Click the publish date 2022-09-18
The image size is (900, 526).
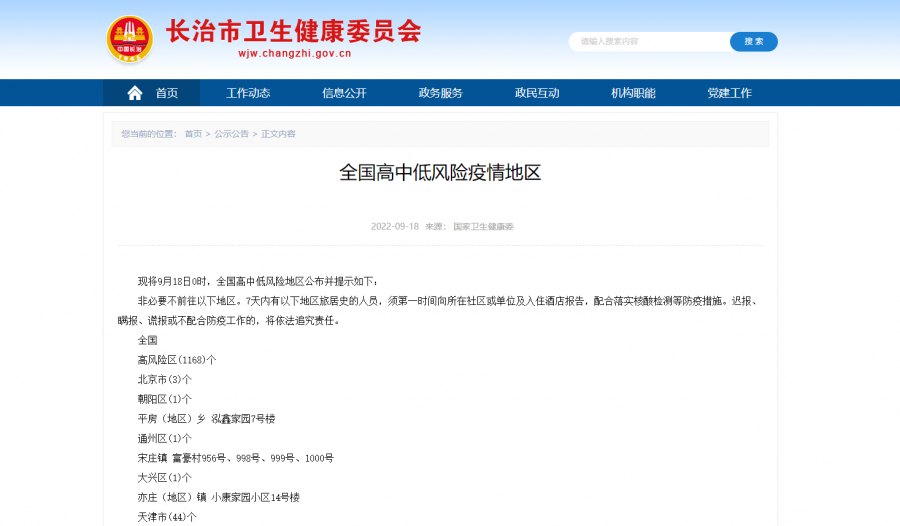point(394,227)
